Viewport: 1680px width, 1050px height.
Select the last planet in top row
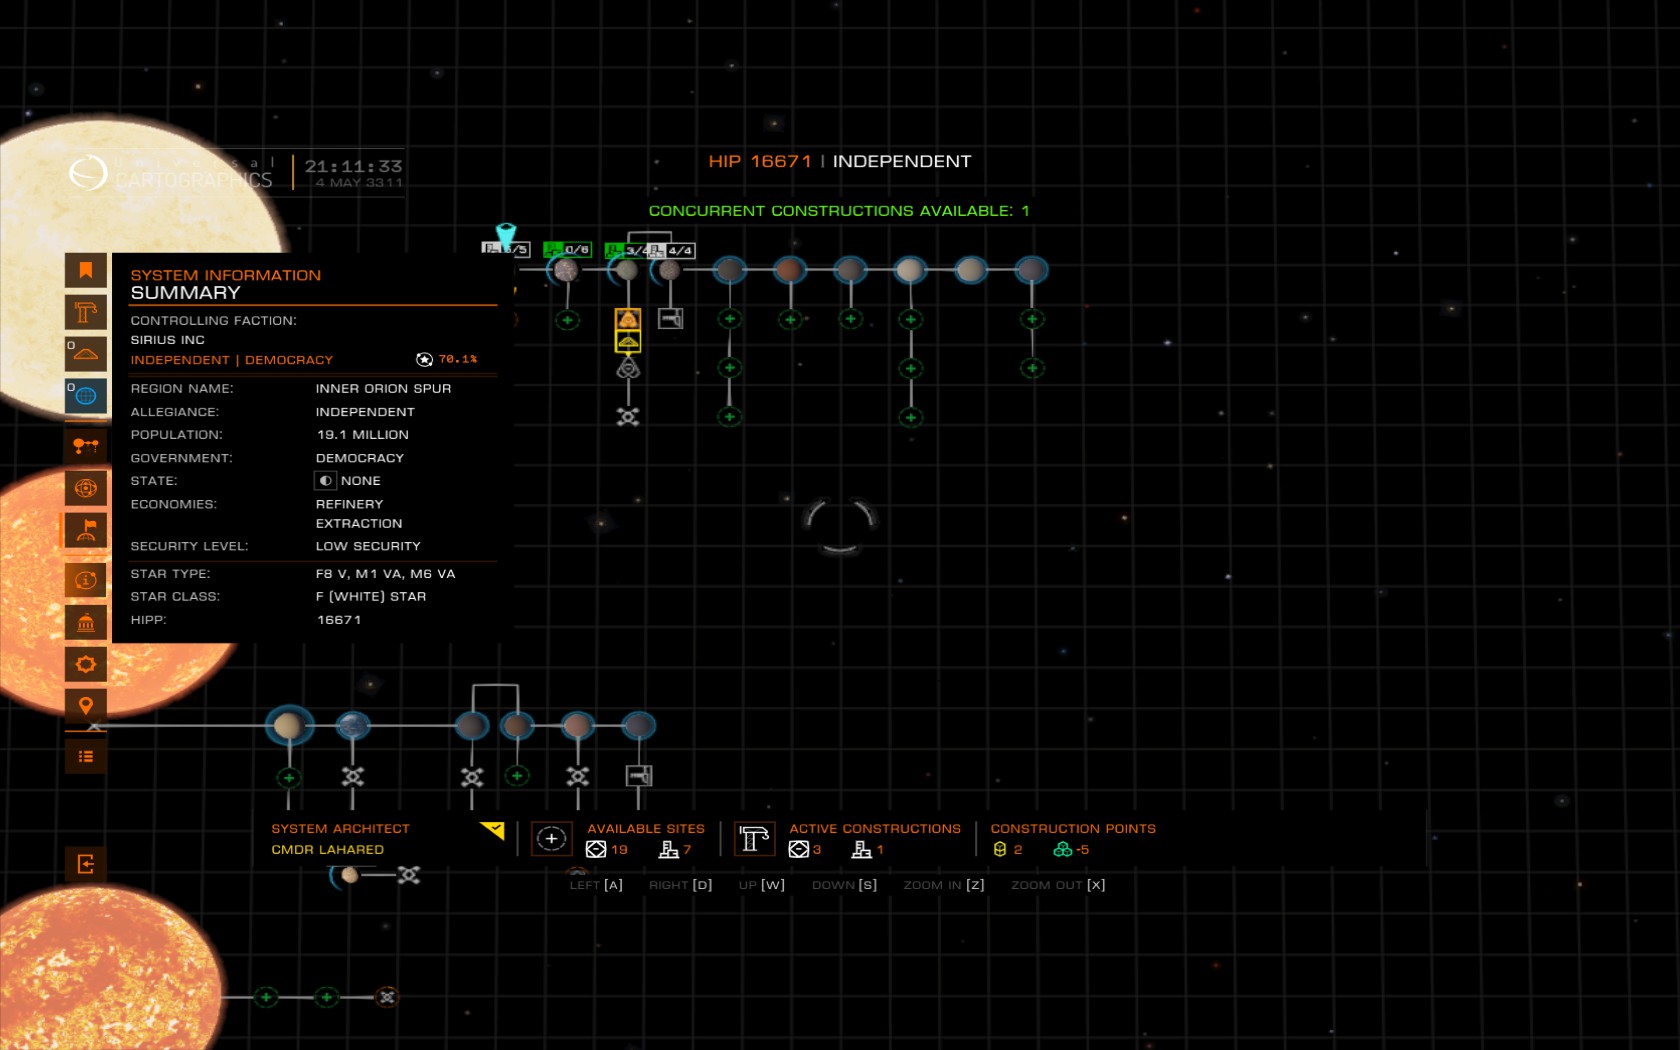point(1031,270)
